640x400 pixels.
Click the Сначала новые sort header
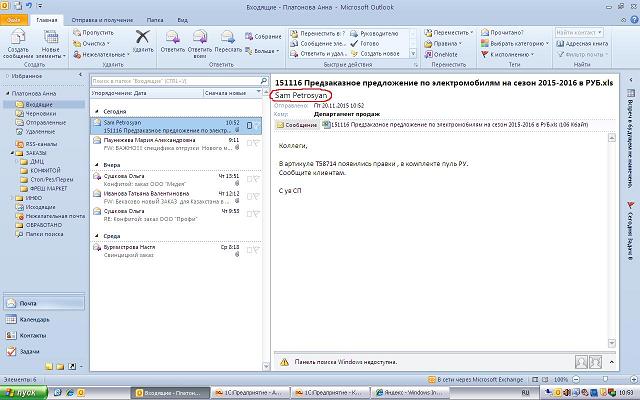[x=232, y=93]
